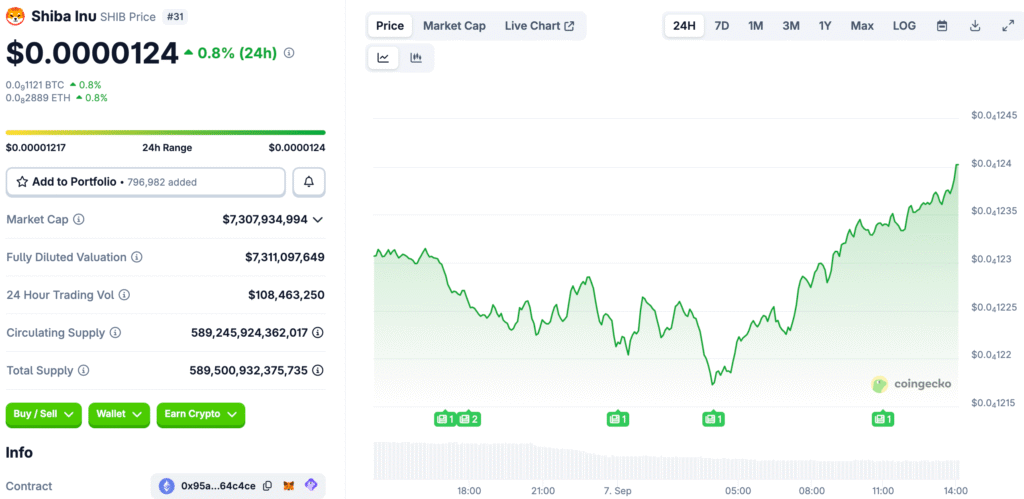Click the star icon in Add to Portfolio
The width and height of the screenshot is (1024, 499).
point(22,182)
